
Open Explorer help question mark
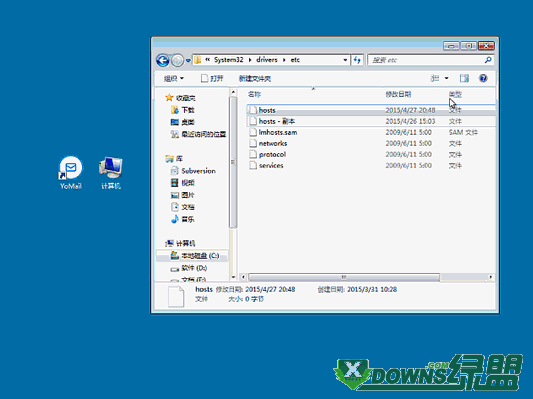point(483,79)
